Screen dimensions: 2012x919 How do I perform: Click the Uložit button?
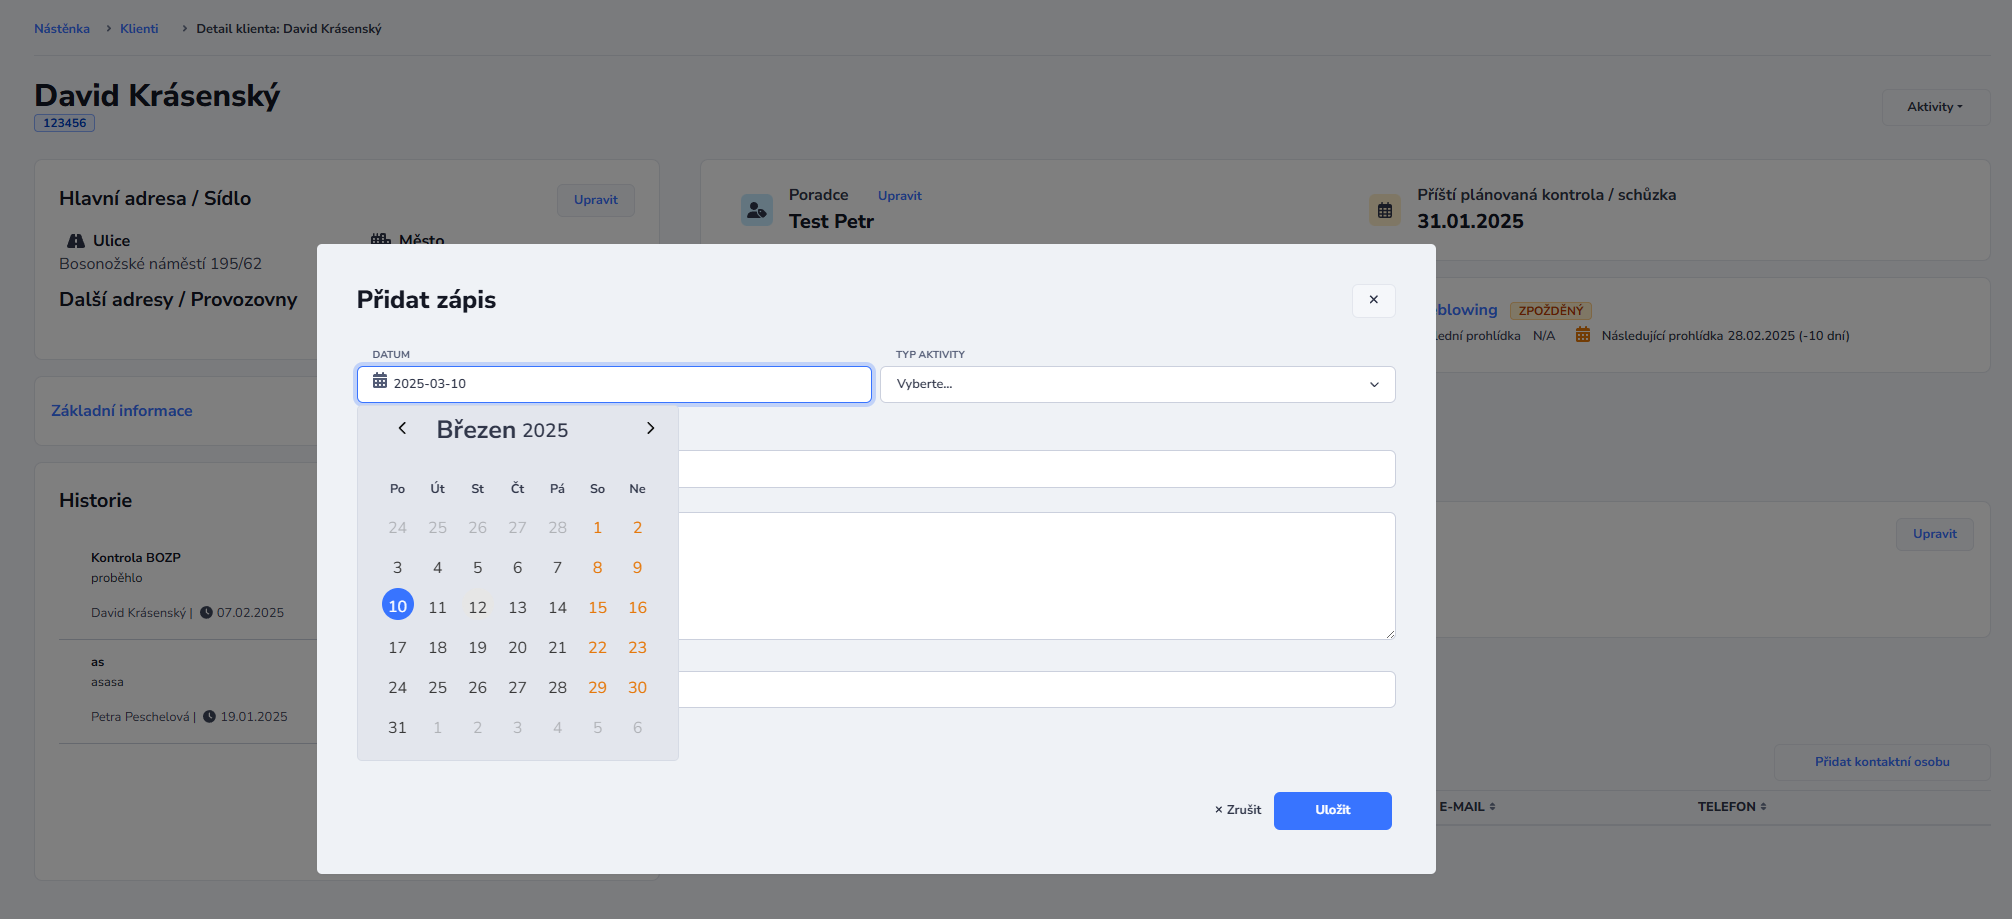[x=1332, y=810]
